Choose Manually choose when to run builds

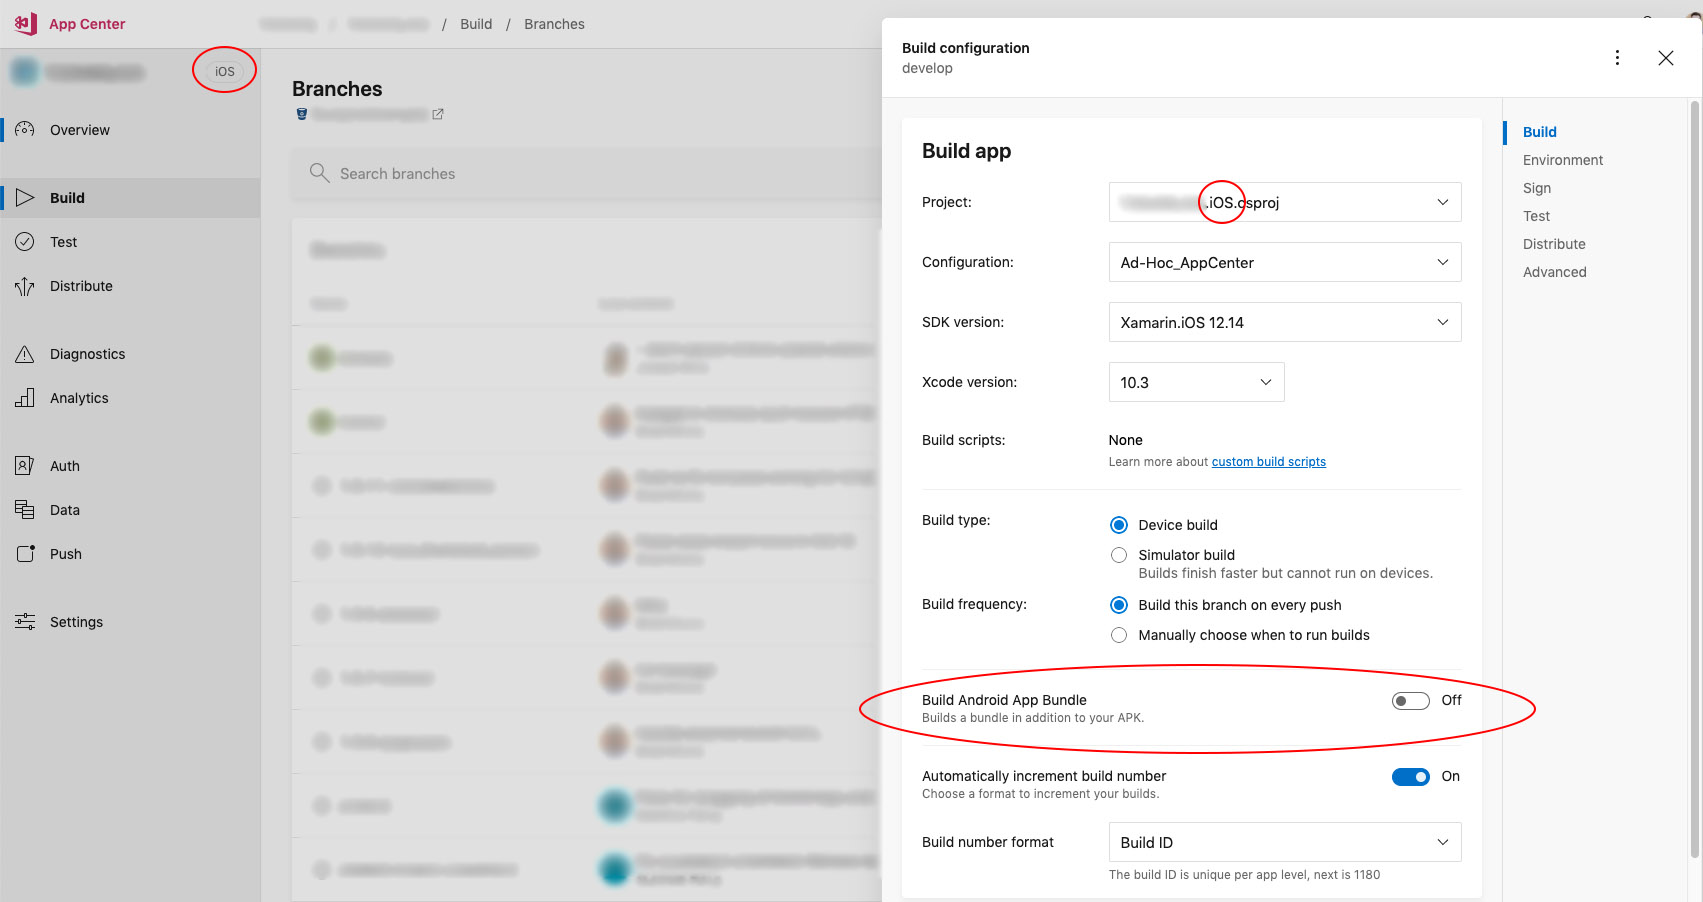(1119, 635)
